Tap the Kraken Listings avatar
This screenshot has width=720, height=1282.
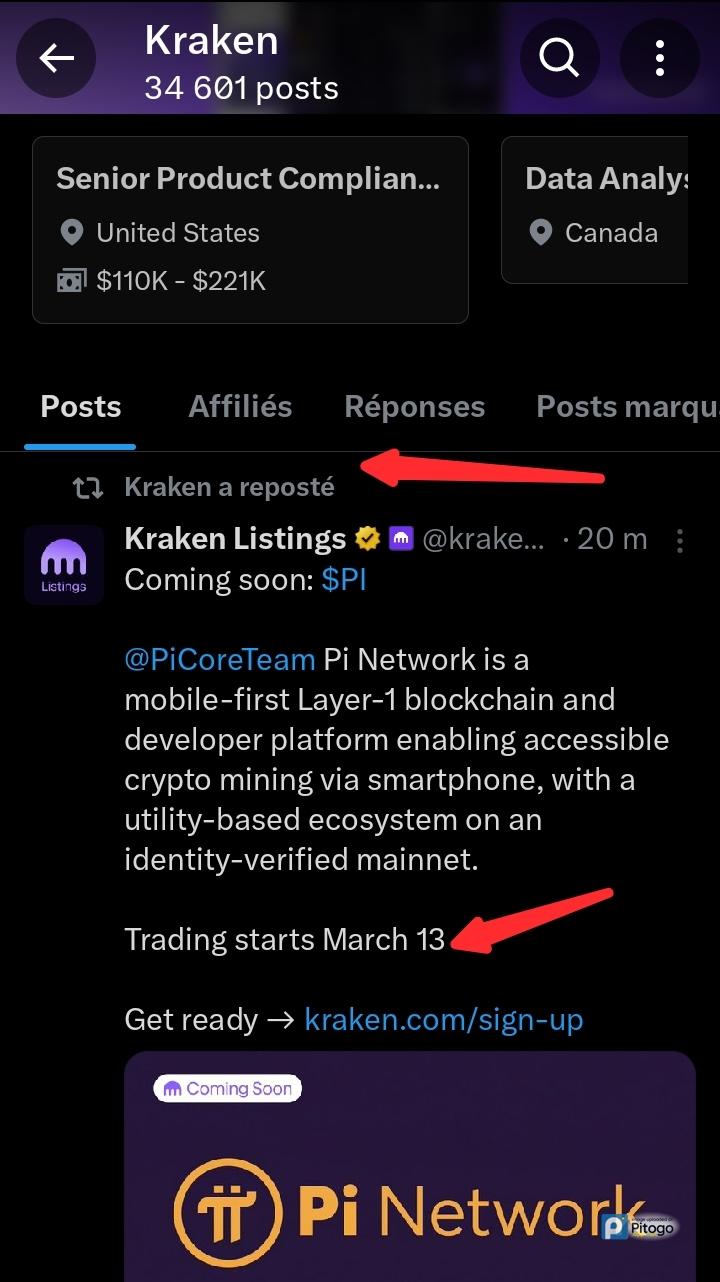[x=64, y=565]
